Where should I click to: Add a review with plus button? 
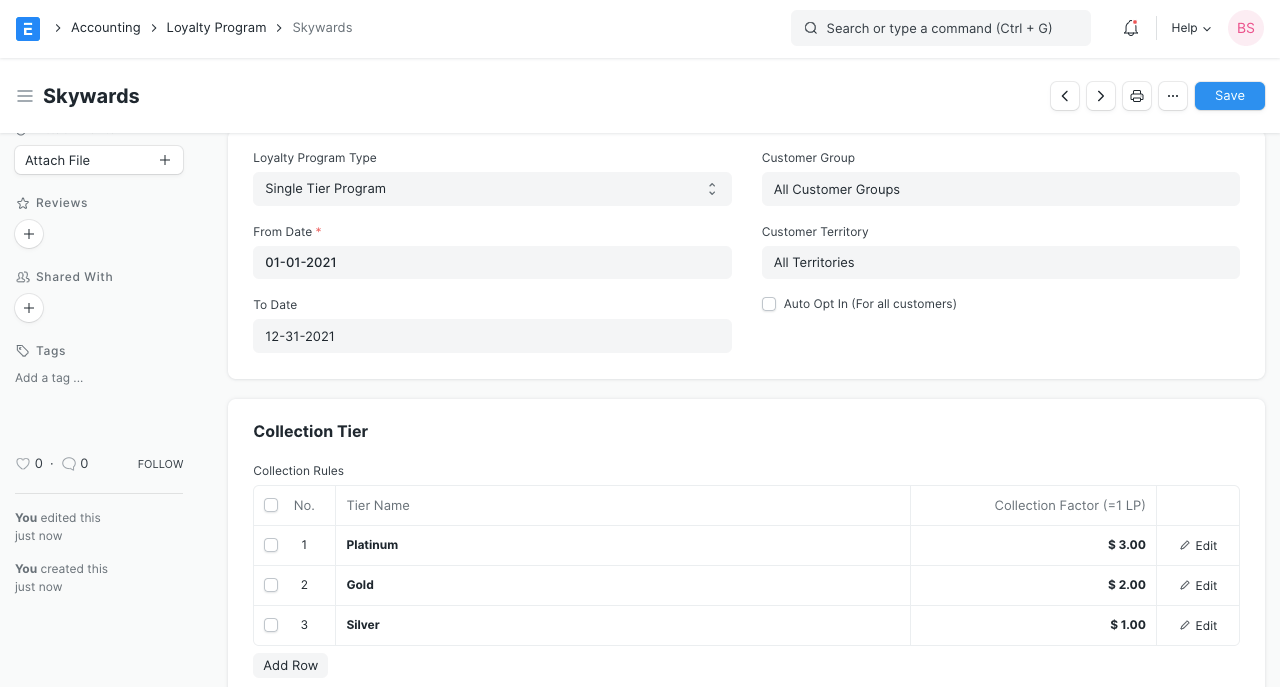click(29, 234)
